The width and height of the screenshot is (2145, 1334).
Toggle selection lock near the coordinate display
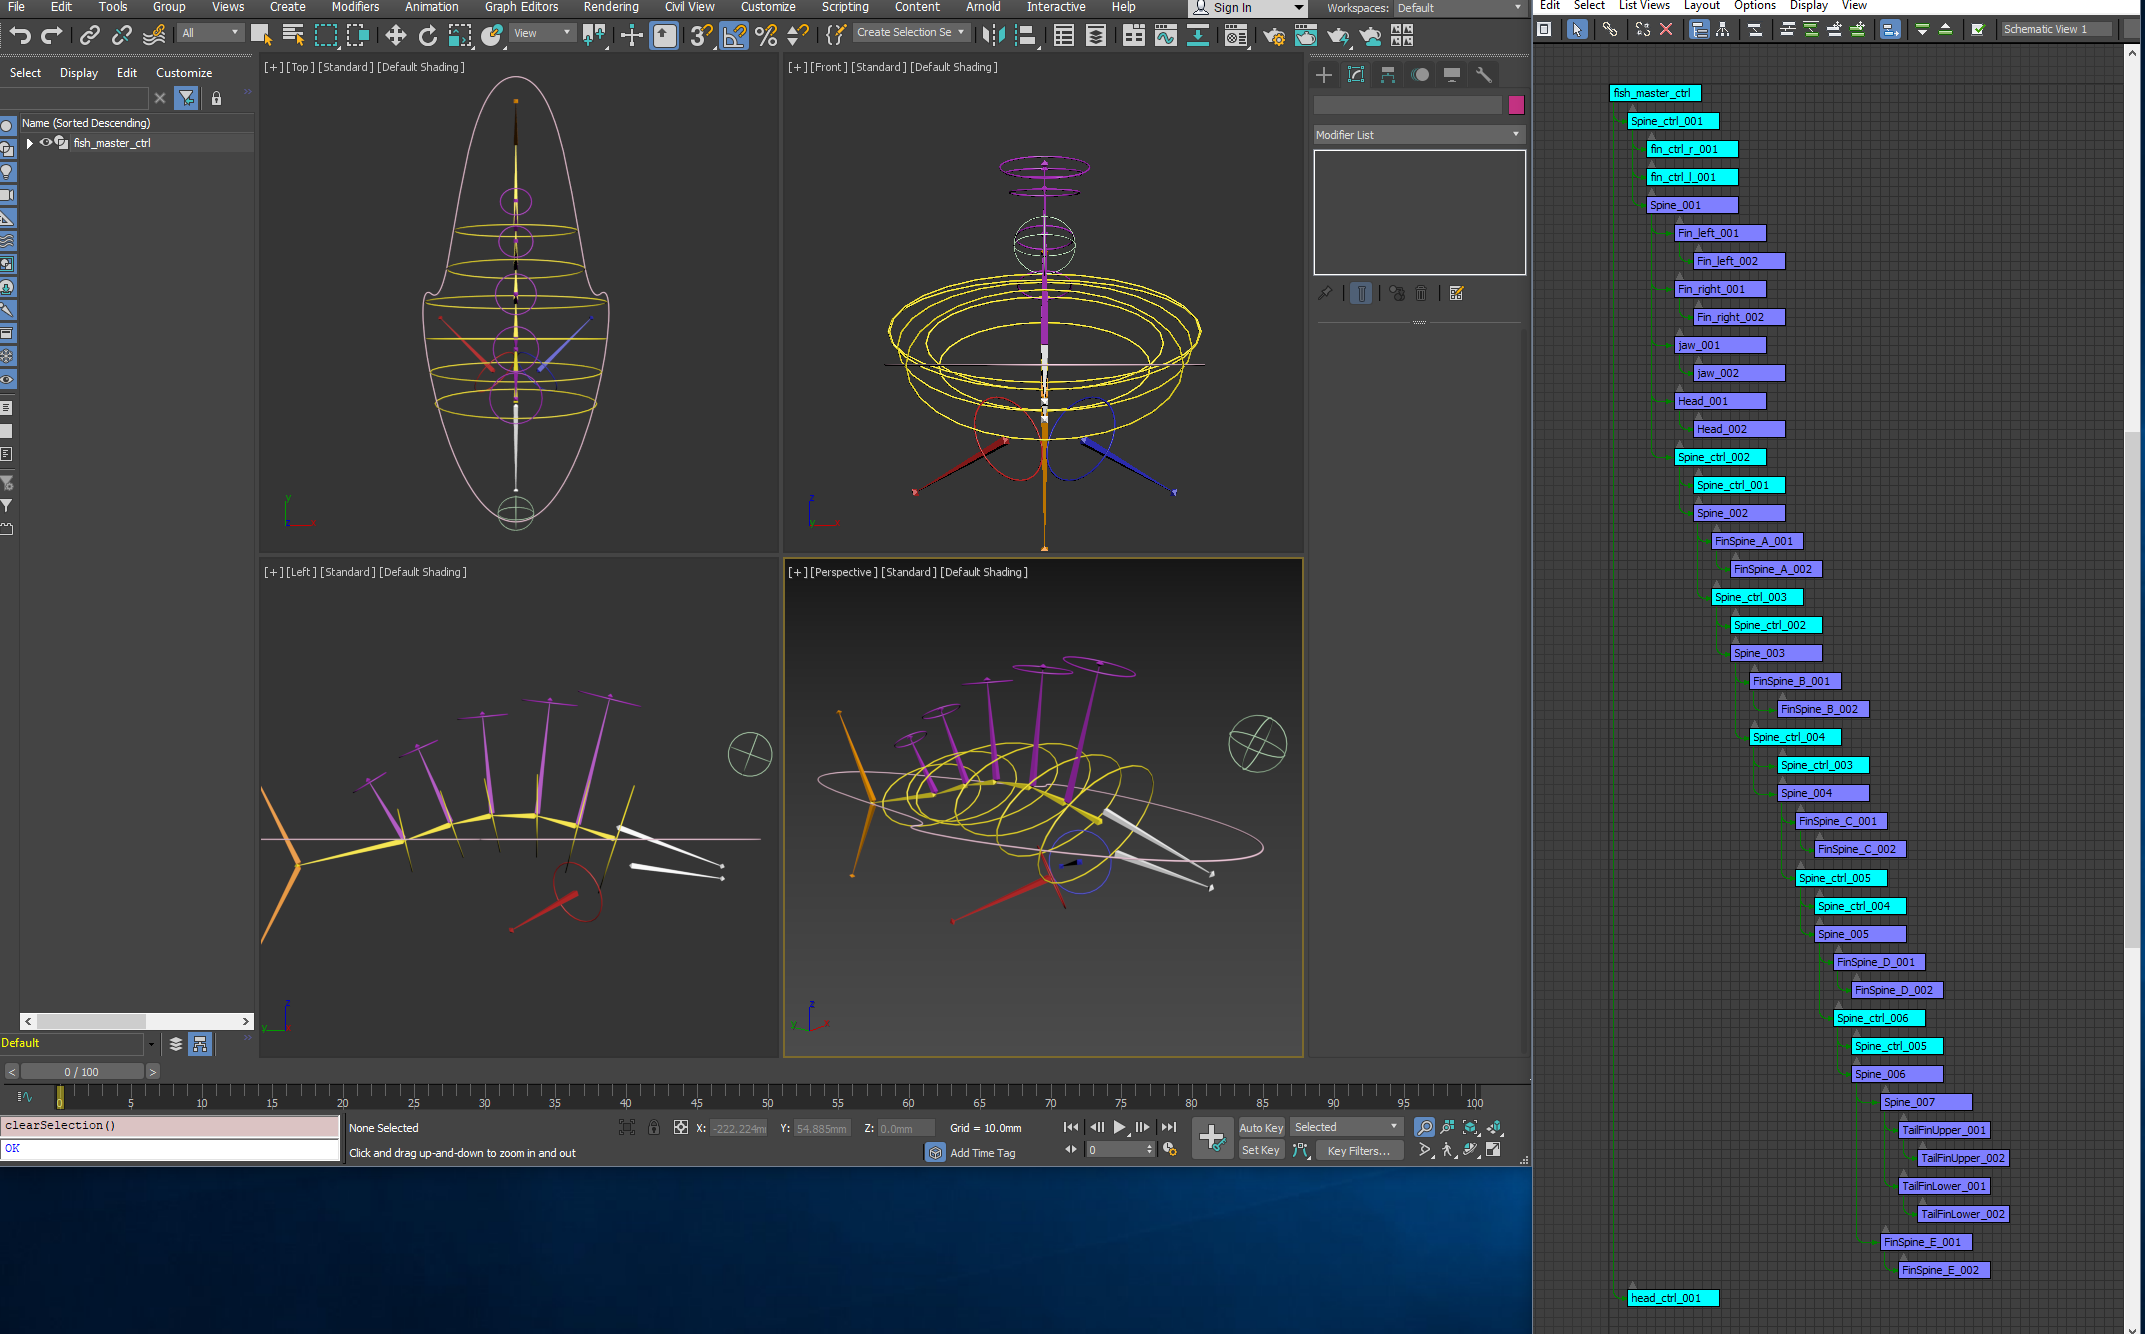654,1127
